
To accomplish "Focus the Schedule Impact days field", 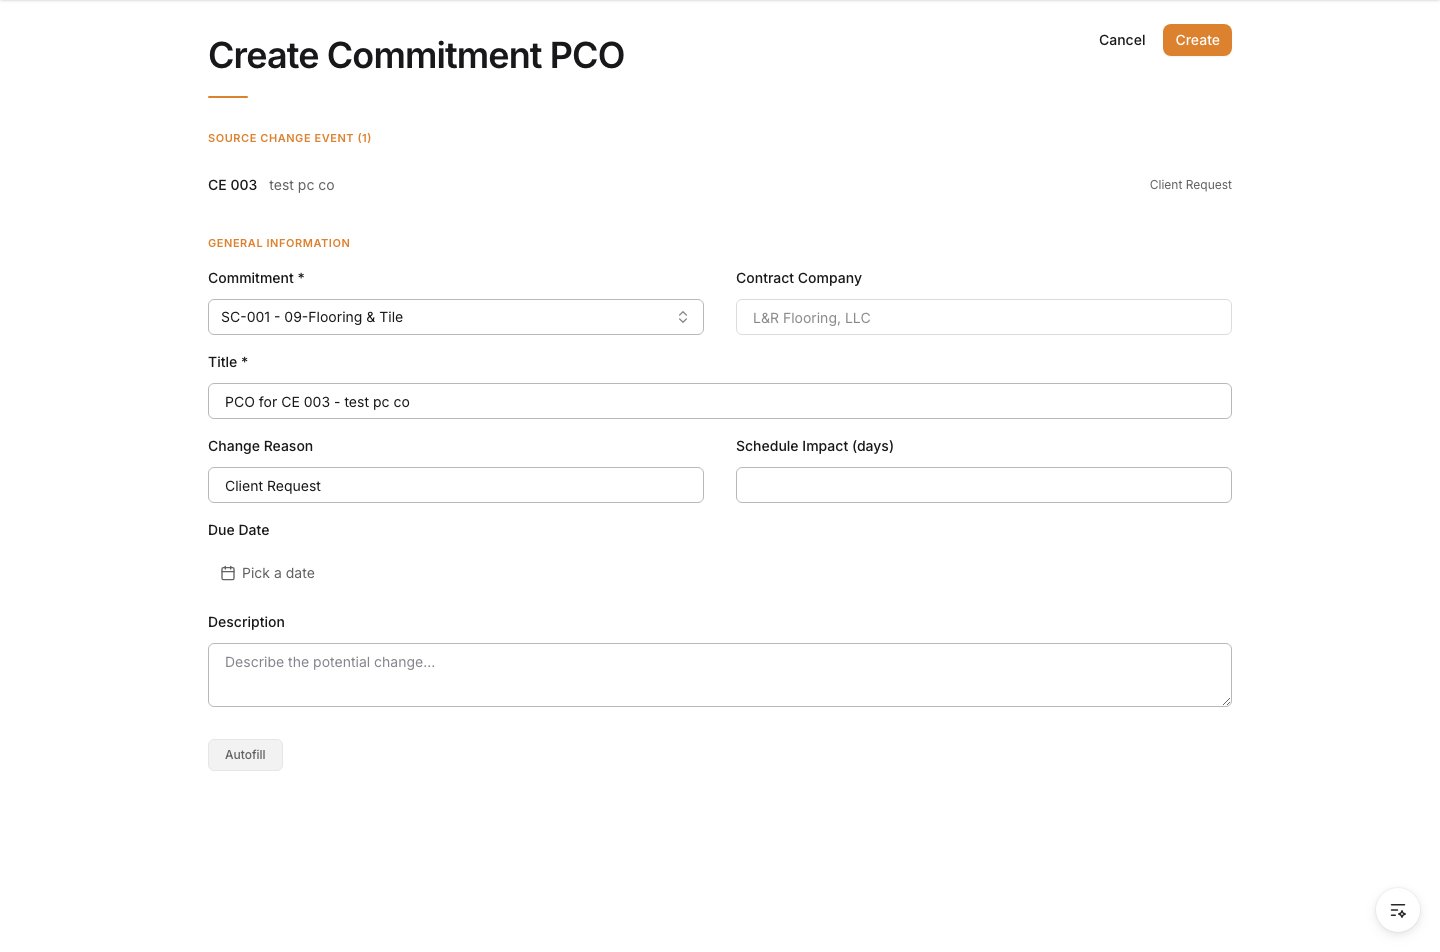I will [x=984, y=485].
